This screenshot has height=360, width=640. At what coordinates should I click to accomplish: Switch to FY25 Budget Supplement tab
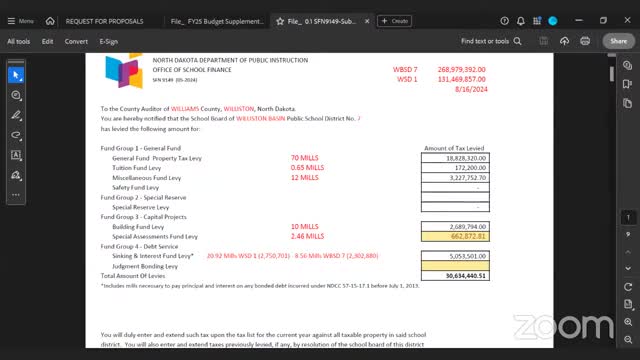pos(217,21)
